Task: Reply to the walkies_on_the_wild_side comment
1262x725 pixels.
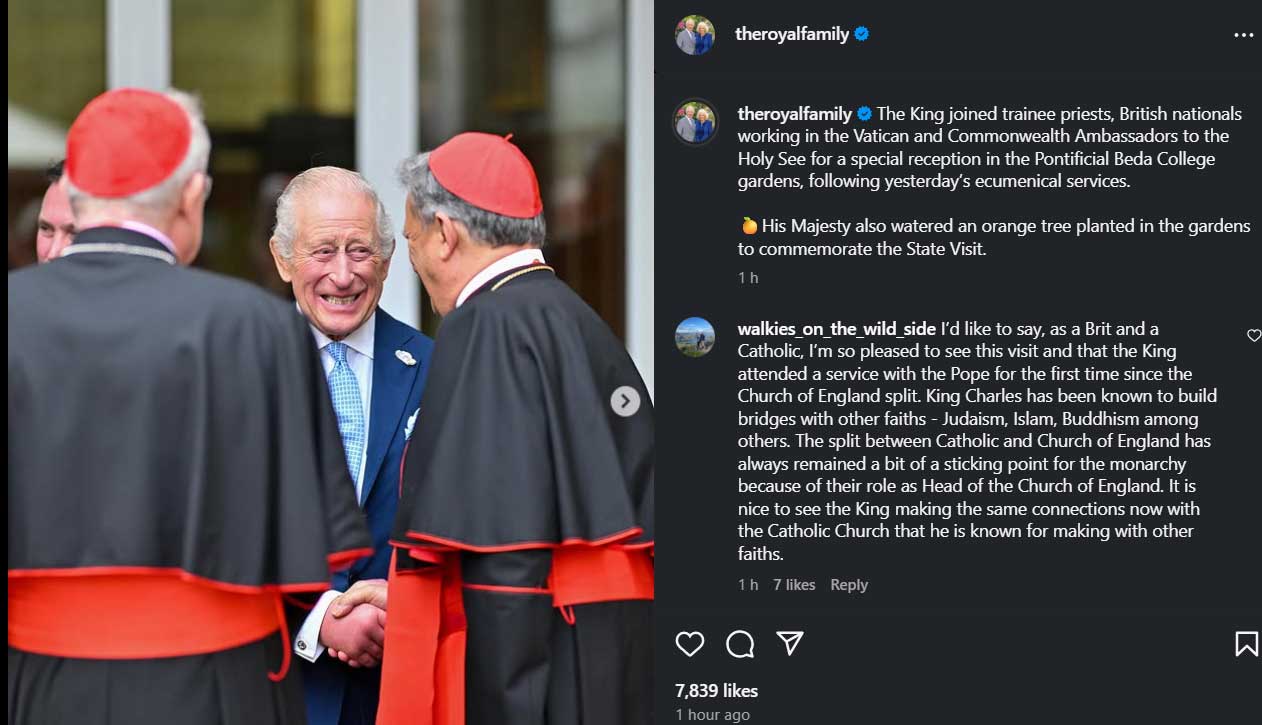Action: (x=849, y=585)
